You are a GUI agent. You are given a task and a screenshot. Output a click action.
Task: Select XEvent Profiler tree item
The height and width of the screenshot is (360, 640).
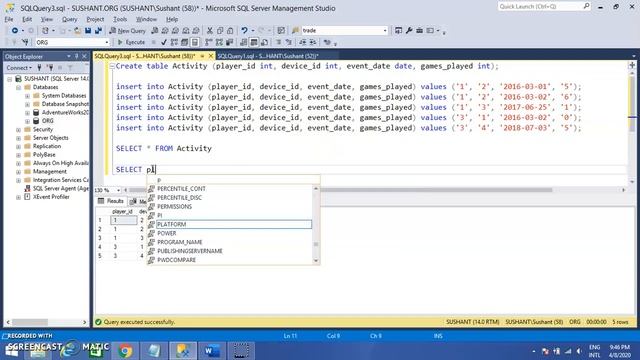click(51, 197)
